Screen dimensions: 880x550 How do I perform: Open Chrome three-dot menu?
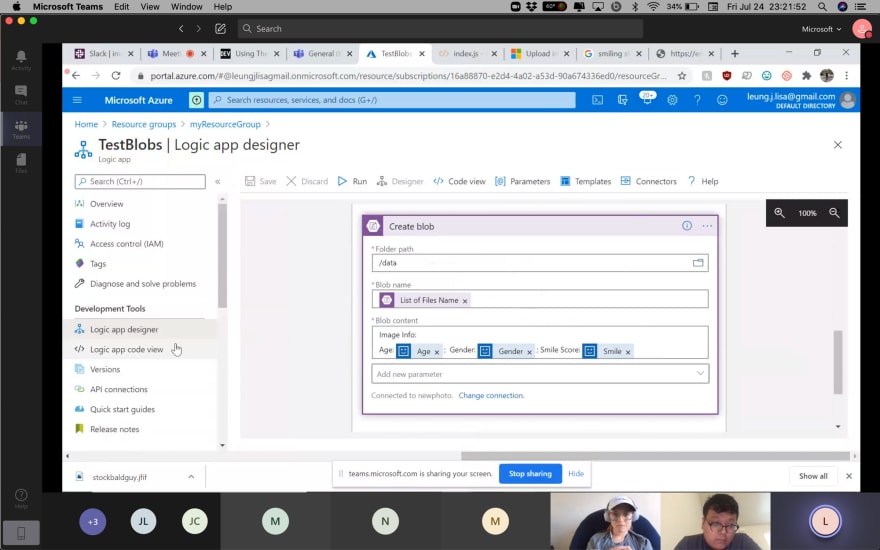(x=846, y=75)
